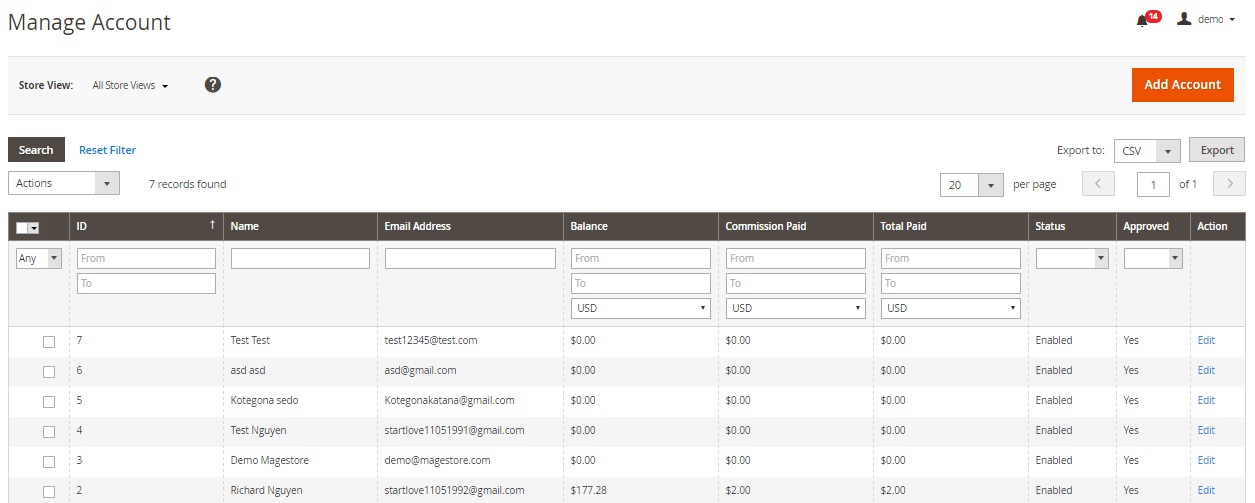Open the Status filter dropdown

(1072, 258)
